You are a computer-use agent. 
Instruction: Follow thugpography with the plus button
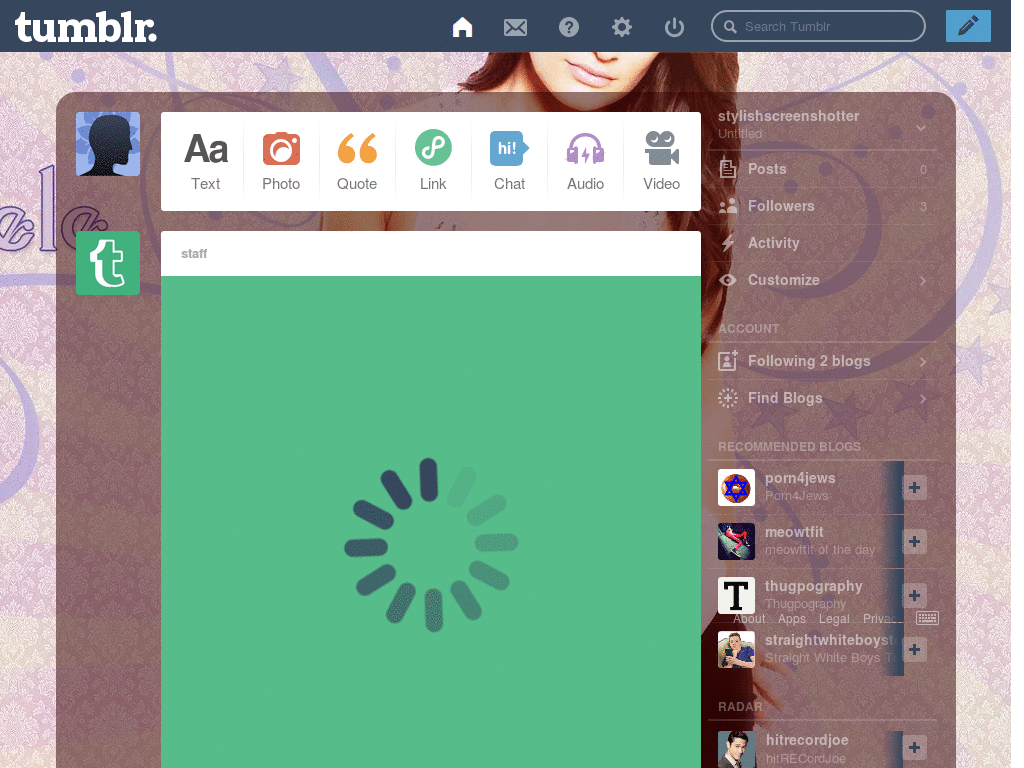point(914,596)
